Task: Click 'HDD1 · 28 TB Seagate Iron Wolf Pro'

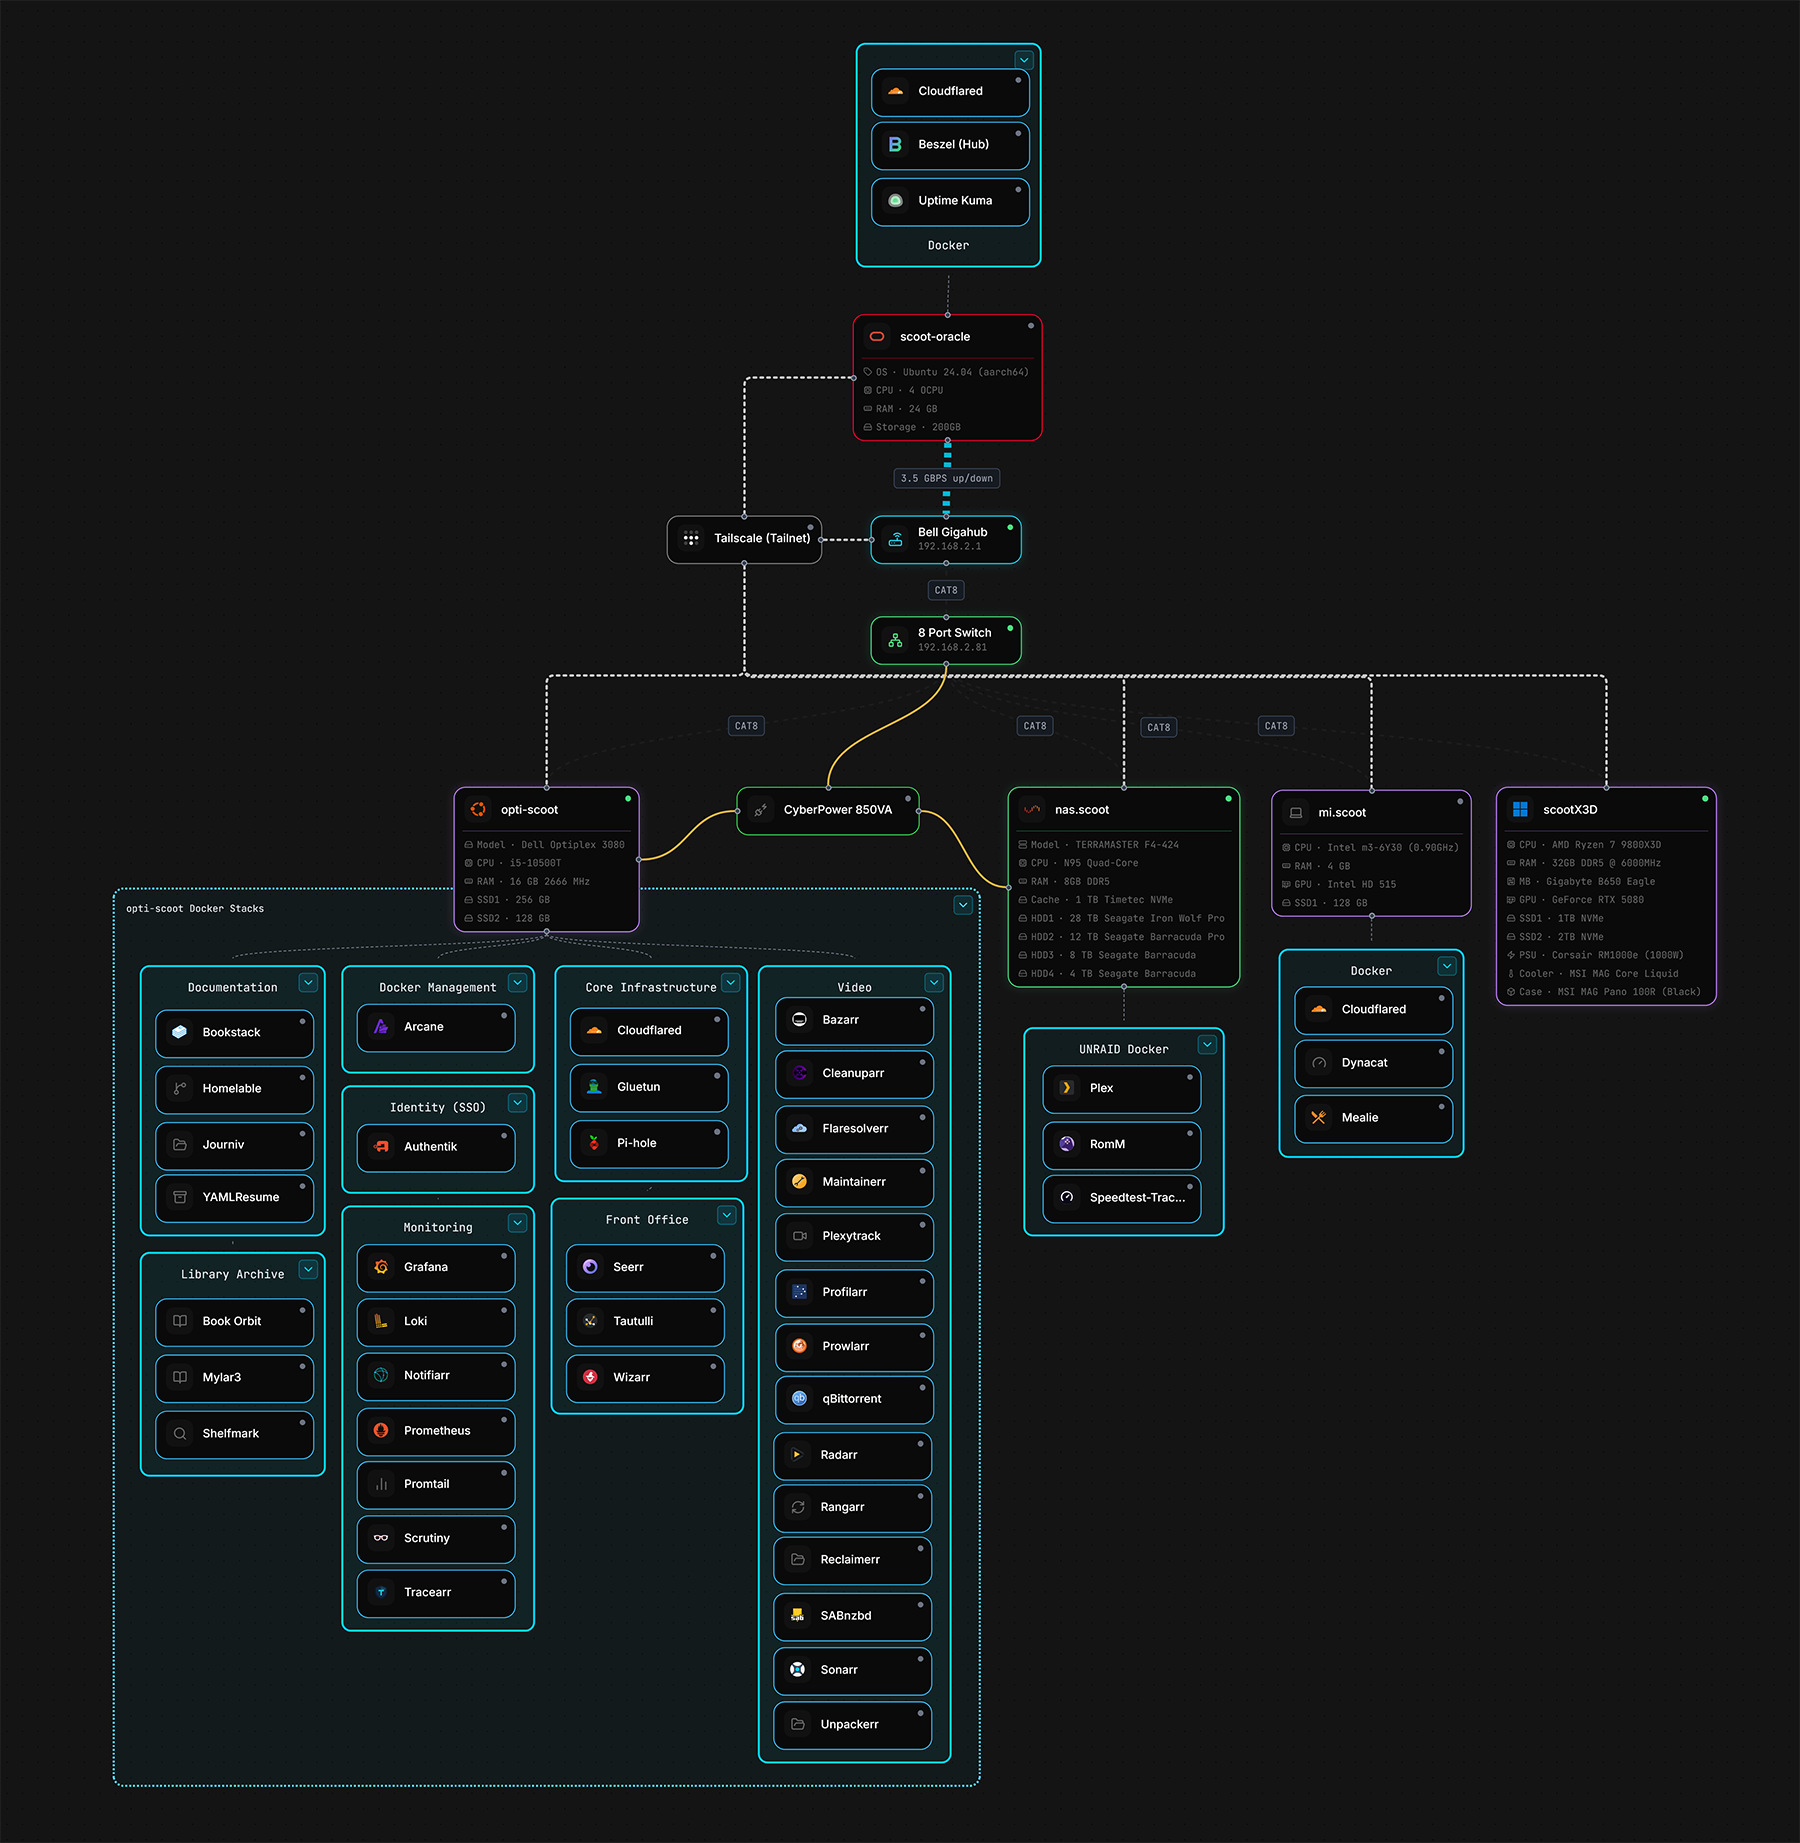Action: [1121, 918]
